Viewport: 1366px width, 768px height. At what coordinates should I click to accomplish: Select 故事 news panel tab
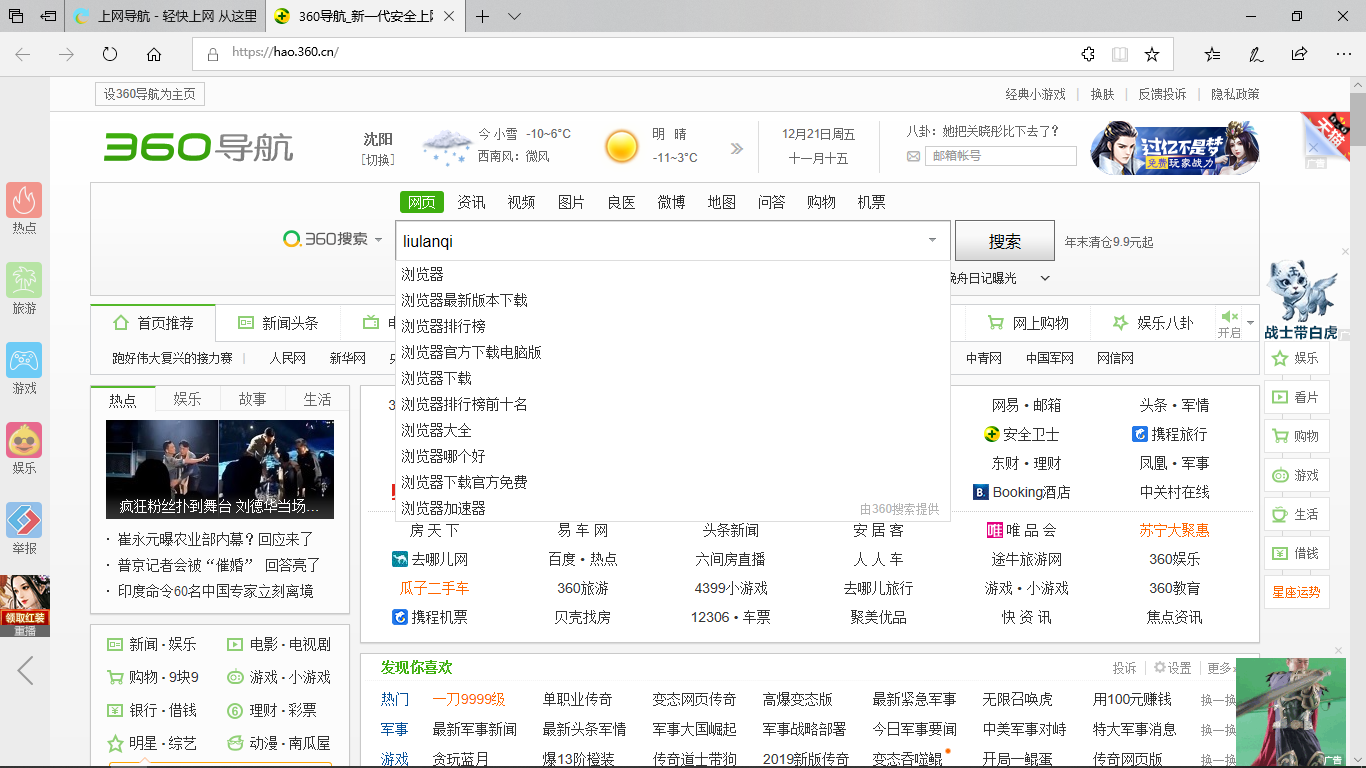252,399
